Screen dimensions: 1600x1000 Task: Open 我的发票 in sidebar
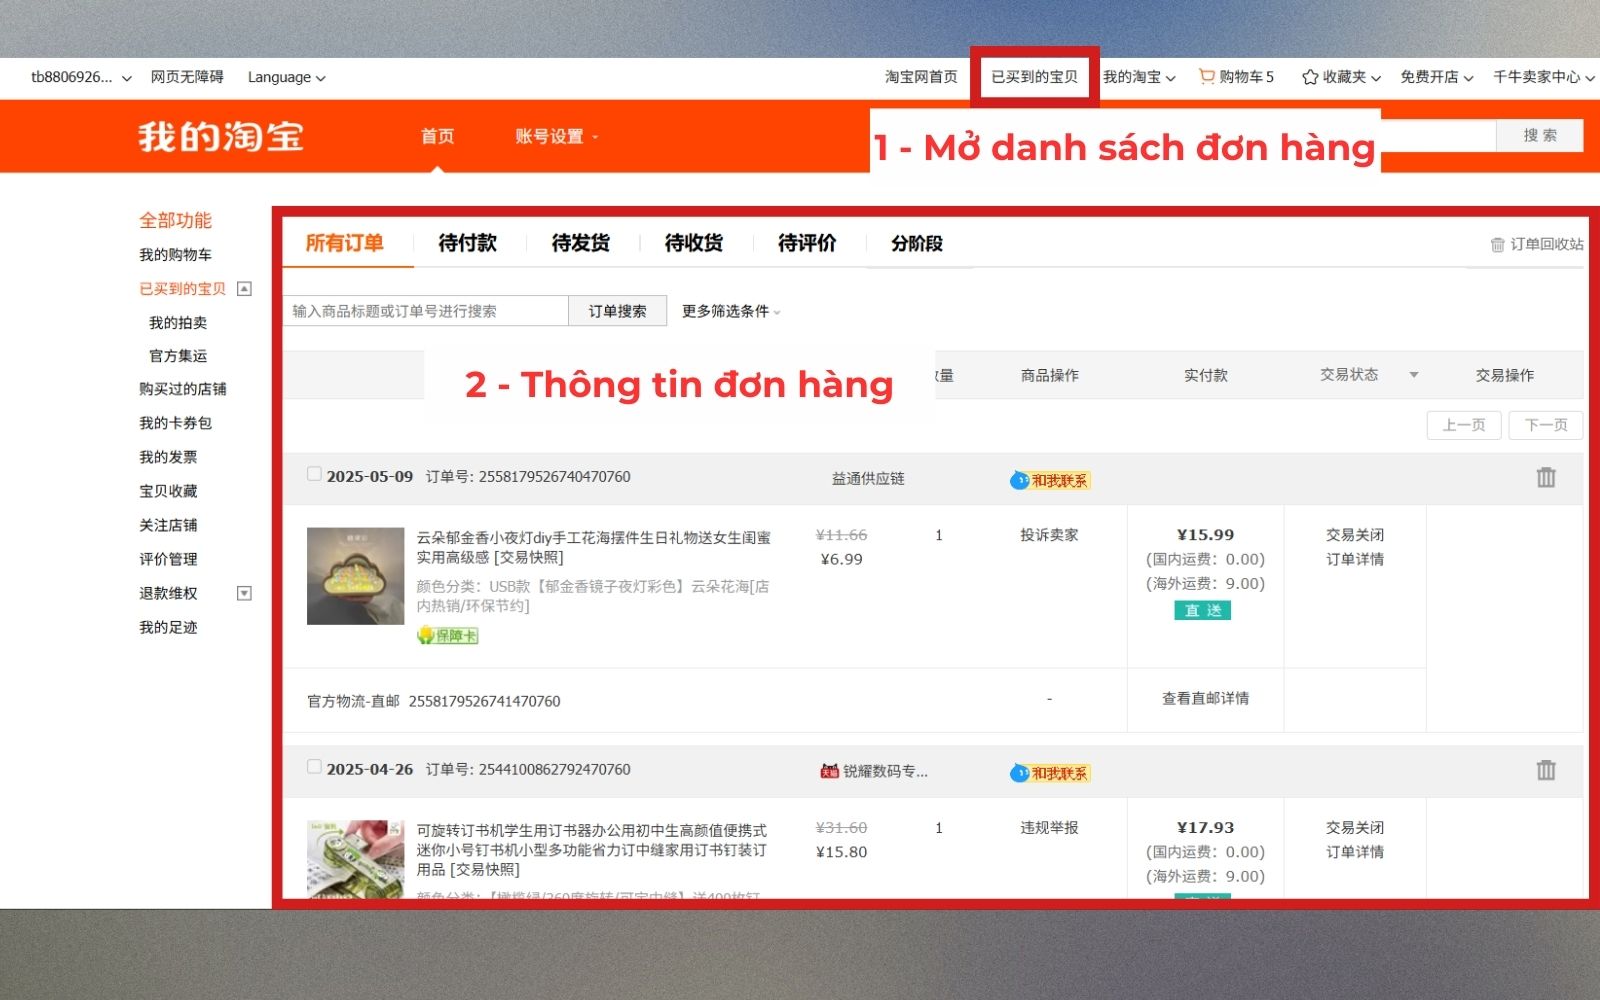point(168,457)
